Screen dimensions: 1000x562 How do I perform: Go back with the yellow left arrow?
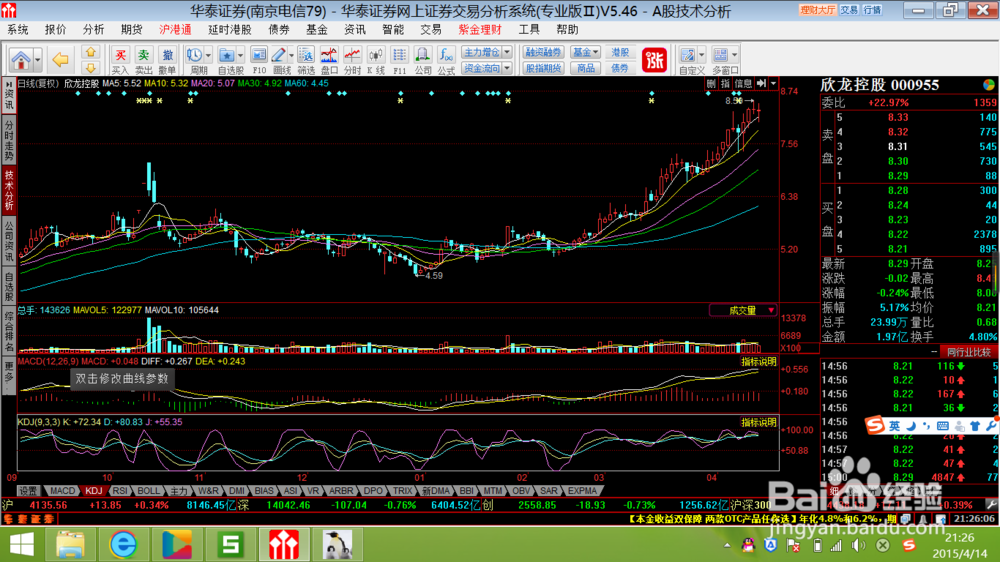coord(61,60)
